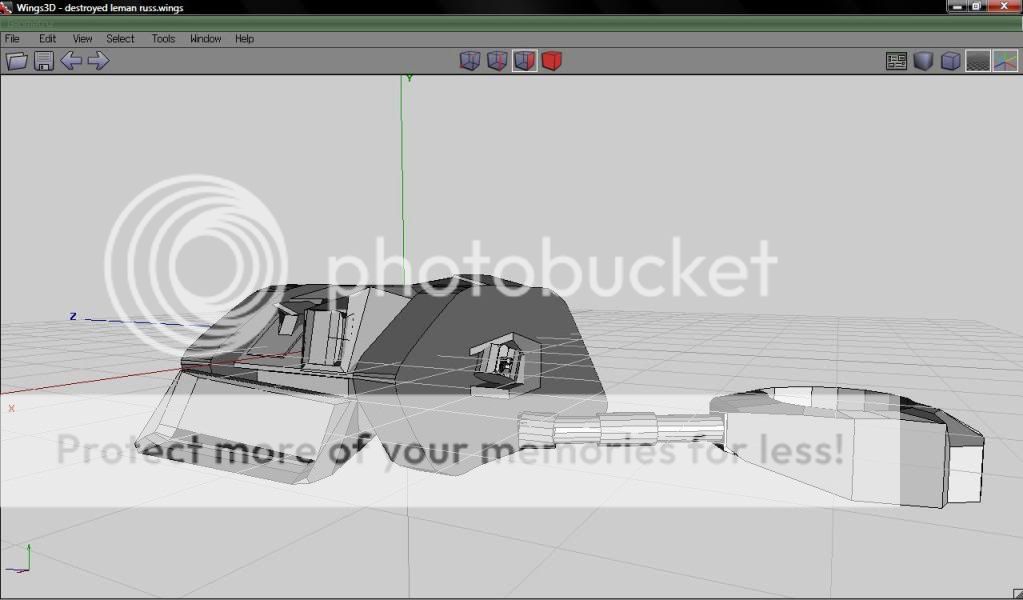
Task: Expand the Tools menu
Action: (x=163, y=39)
